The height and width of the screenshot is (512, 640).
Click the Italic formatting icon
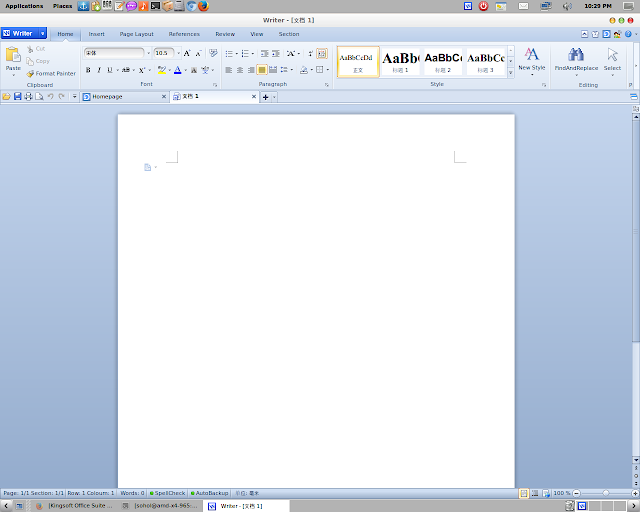pyautogui.click(x=99, y=70)
